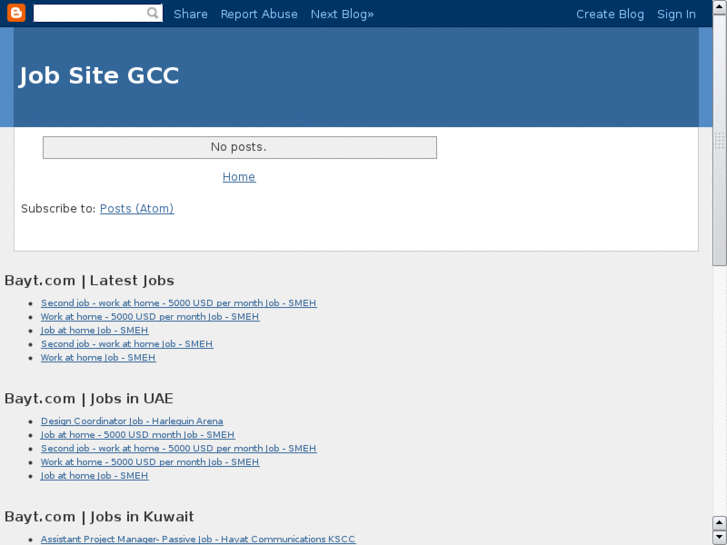The image size is (727, 545).
Task: Open Latest Jobs link Second job - work at home Job
Action: pyautogui.click(x=127, y=344)
